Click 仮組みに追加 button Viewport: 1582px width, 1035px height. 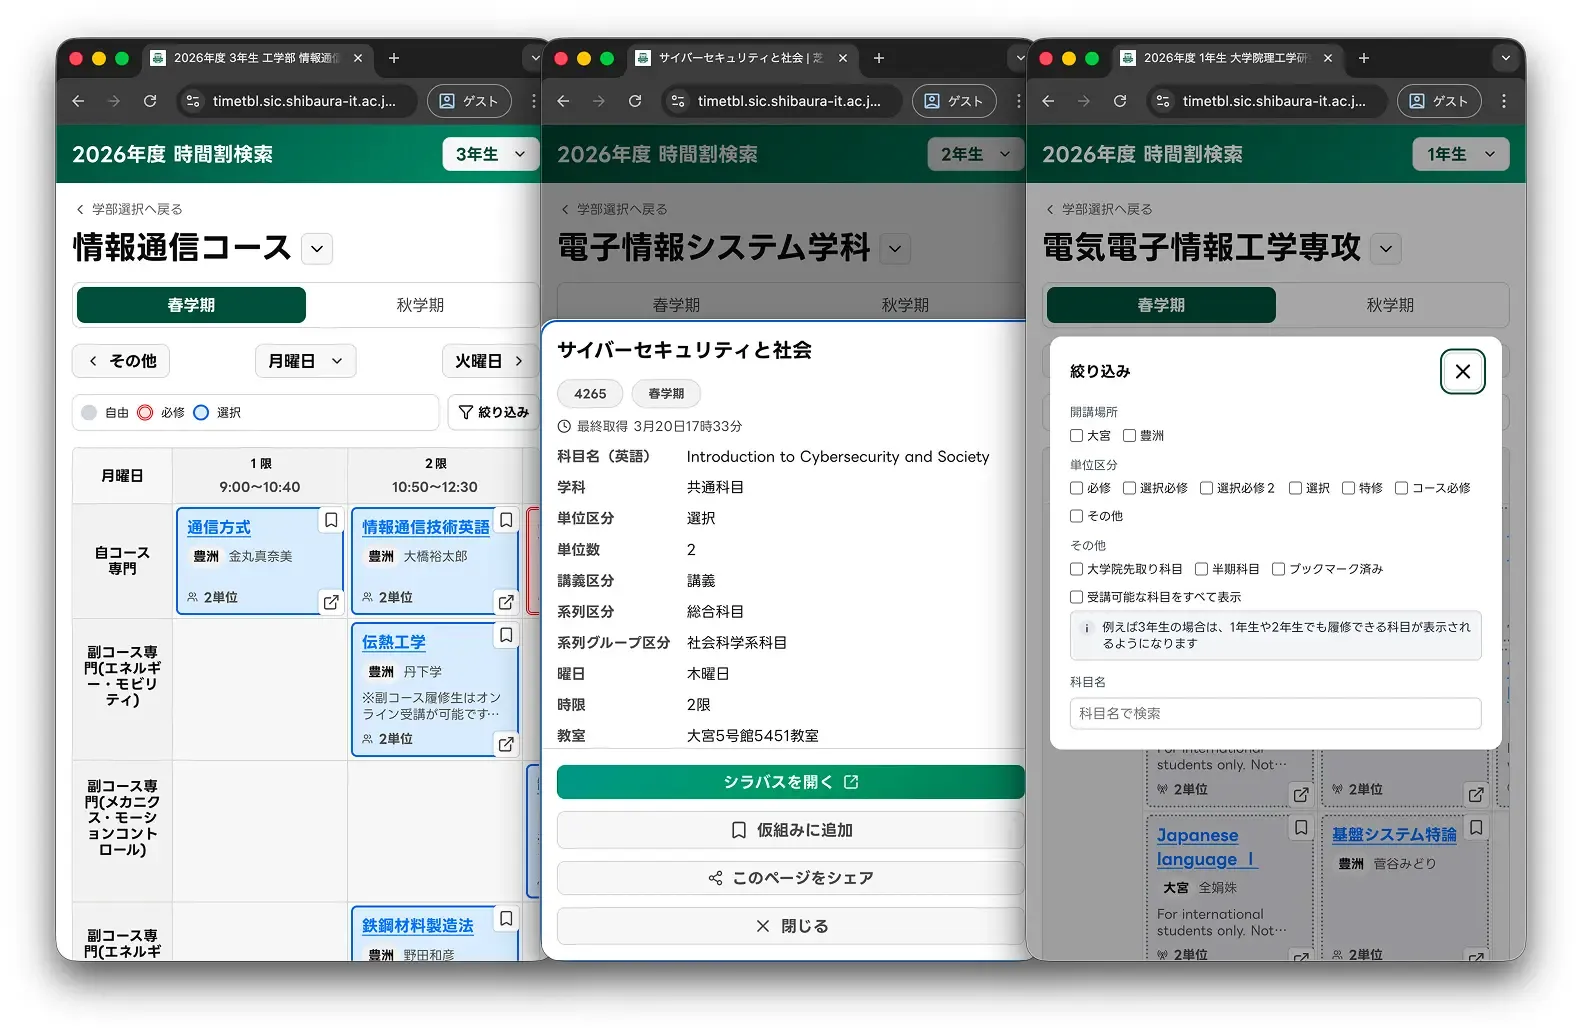[791, 830]
